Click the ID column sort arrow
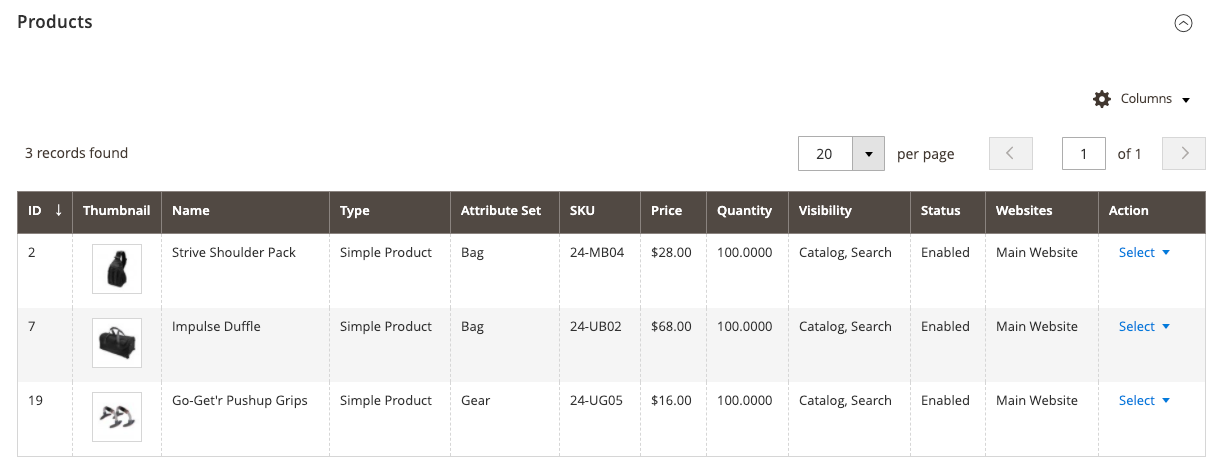Image resolution: width=1218 pixels, height=470 pixels. point(58,211)
